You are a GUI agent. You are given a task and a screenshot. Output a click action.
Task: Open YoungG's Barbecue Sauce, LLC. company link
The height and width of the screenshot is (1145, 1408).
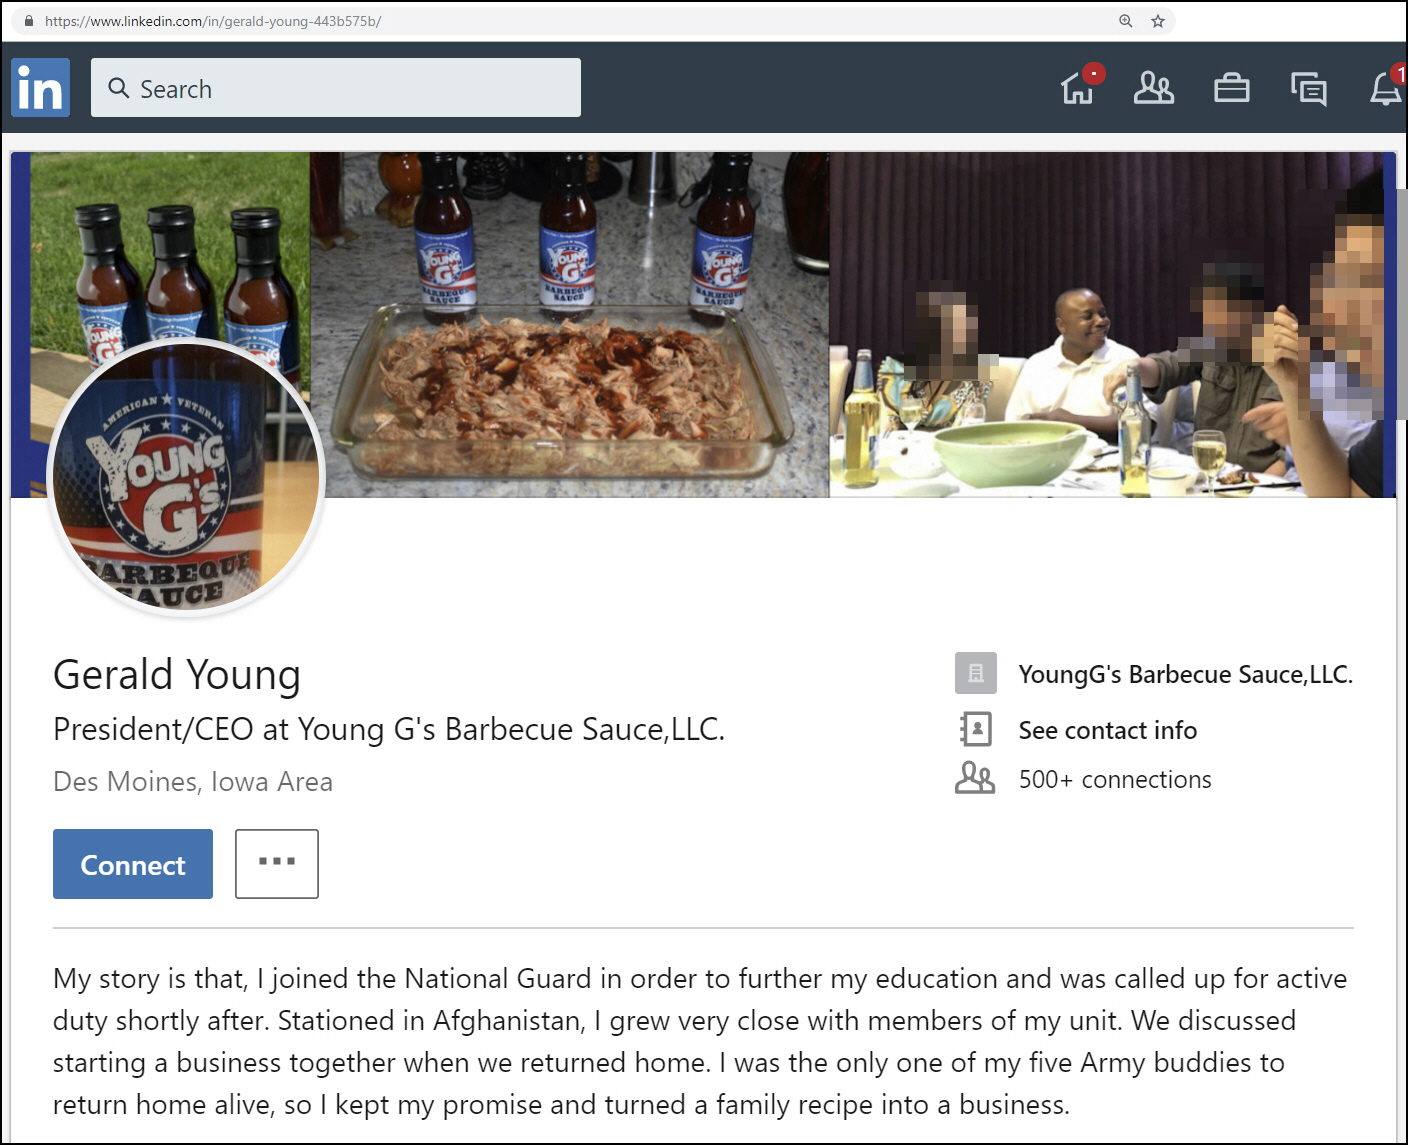[x=1185, y=675]
